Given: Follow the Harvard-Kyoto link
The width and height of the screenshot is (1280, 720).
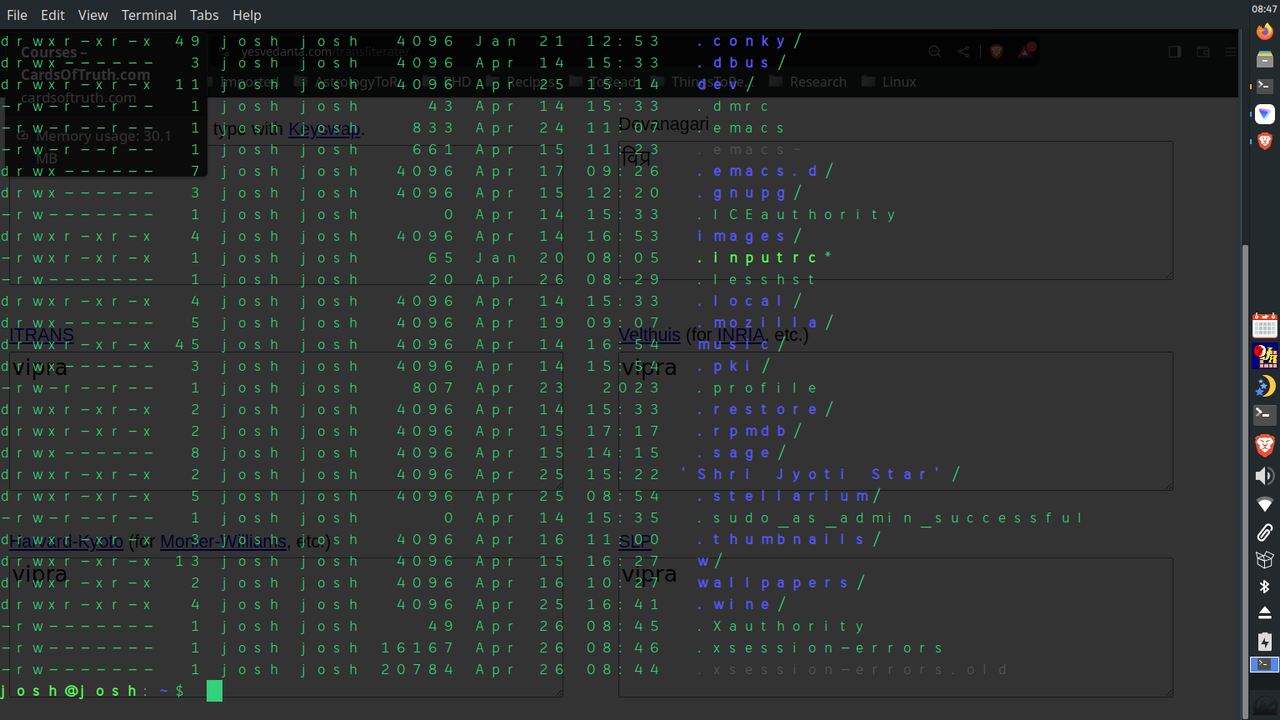Looking at the screenshot, I should pos(65,541).
